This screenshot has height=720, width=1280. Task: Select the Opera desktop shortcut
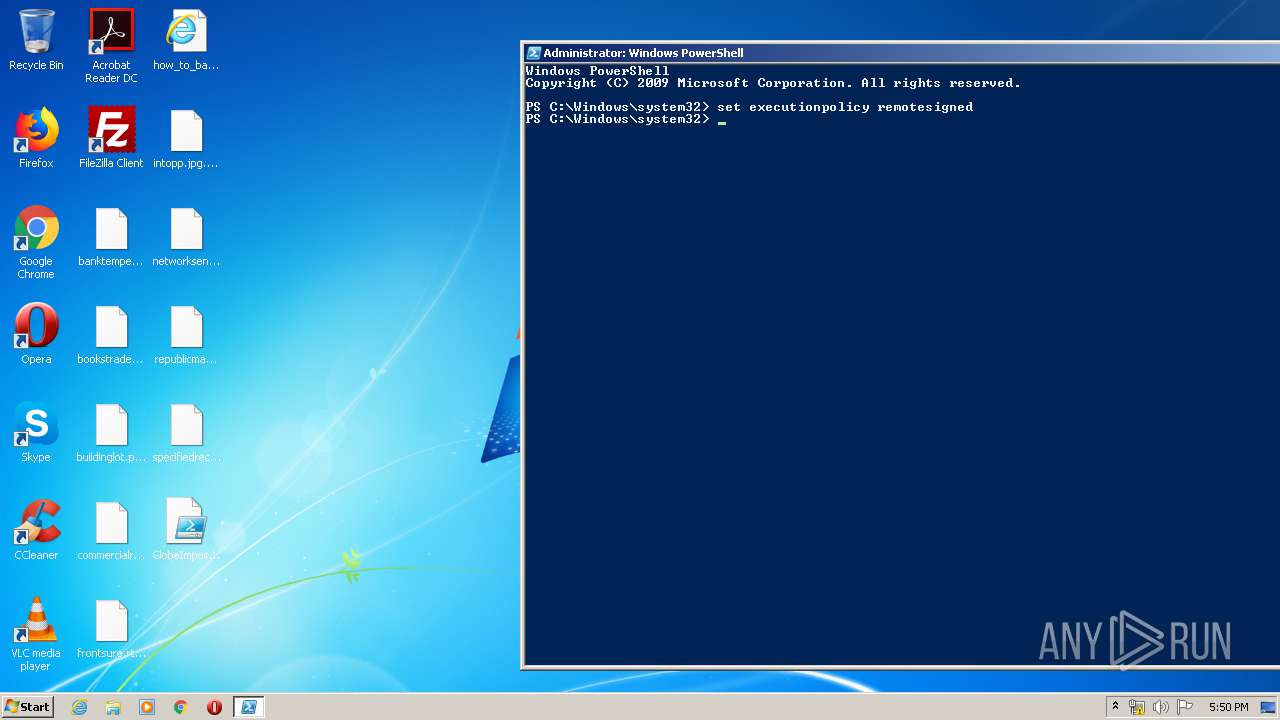click(36, 334)
